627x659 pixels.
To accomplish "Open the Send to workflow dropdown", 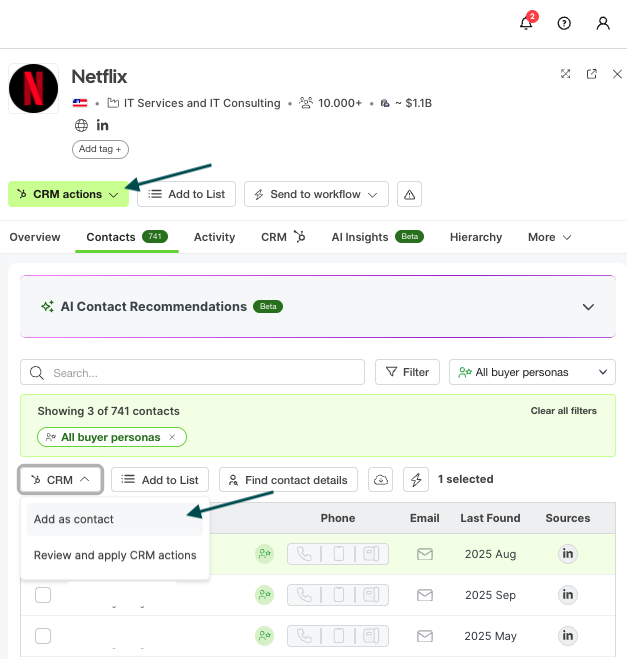I will tap(316, 194).
